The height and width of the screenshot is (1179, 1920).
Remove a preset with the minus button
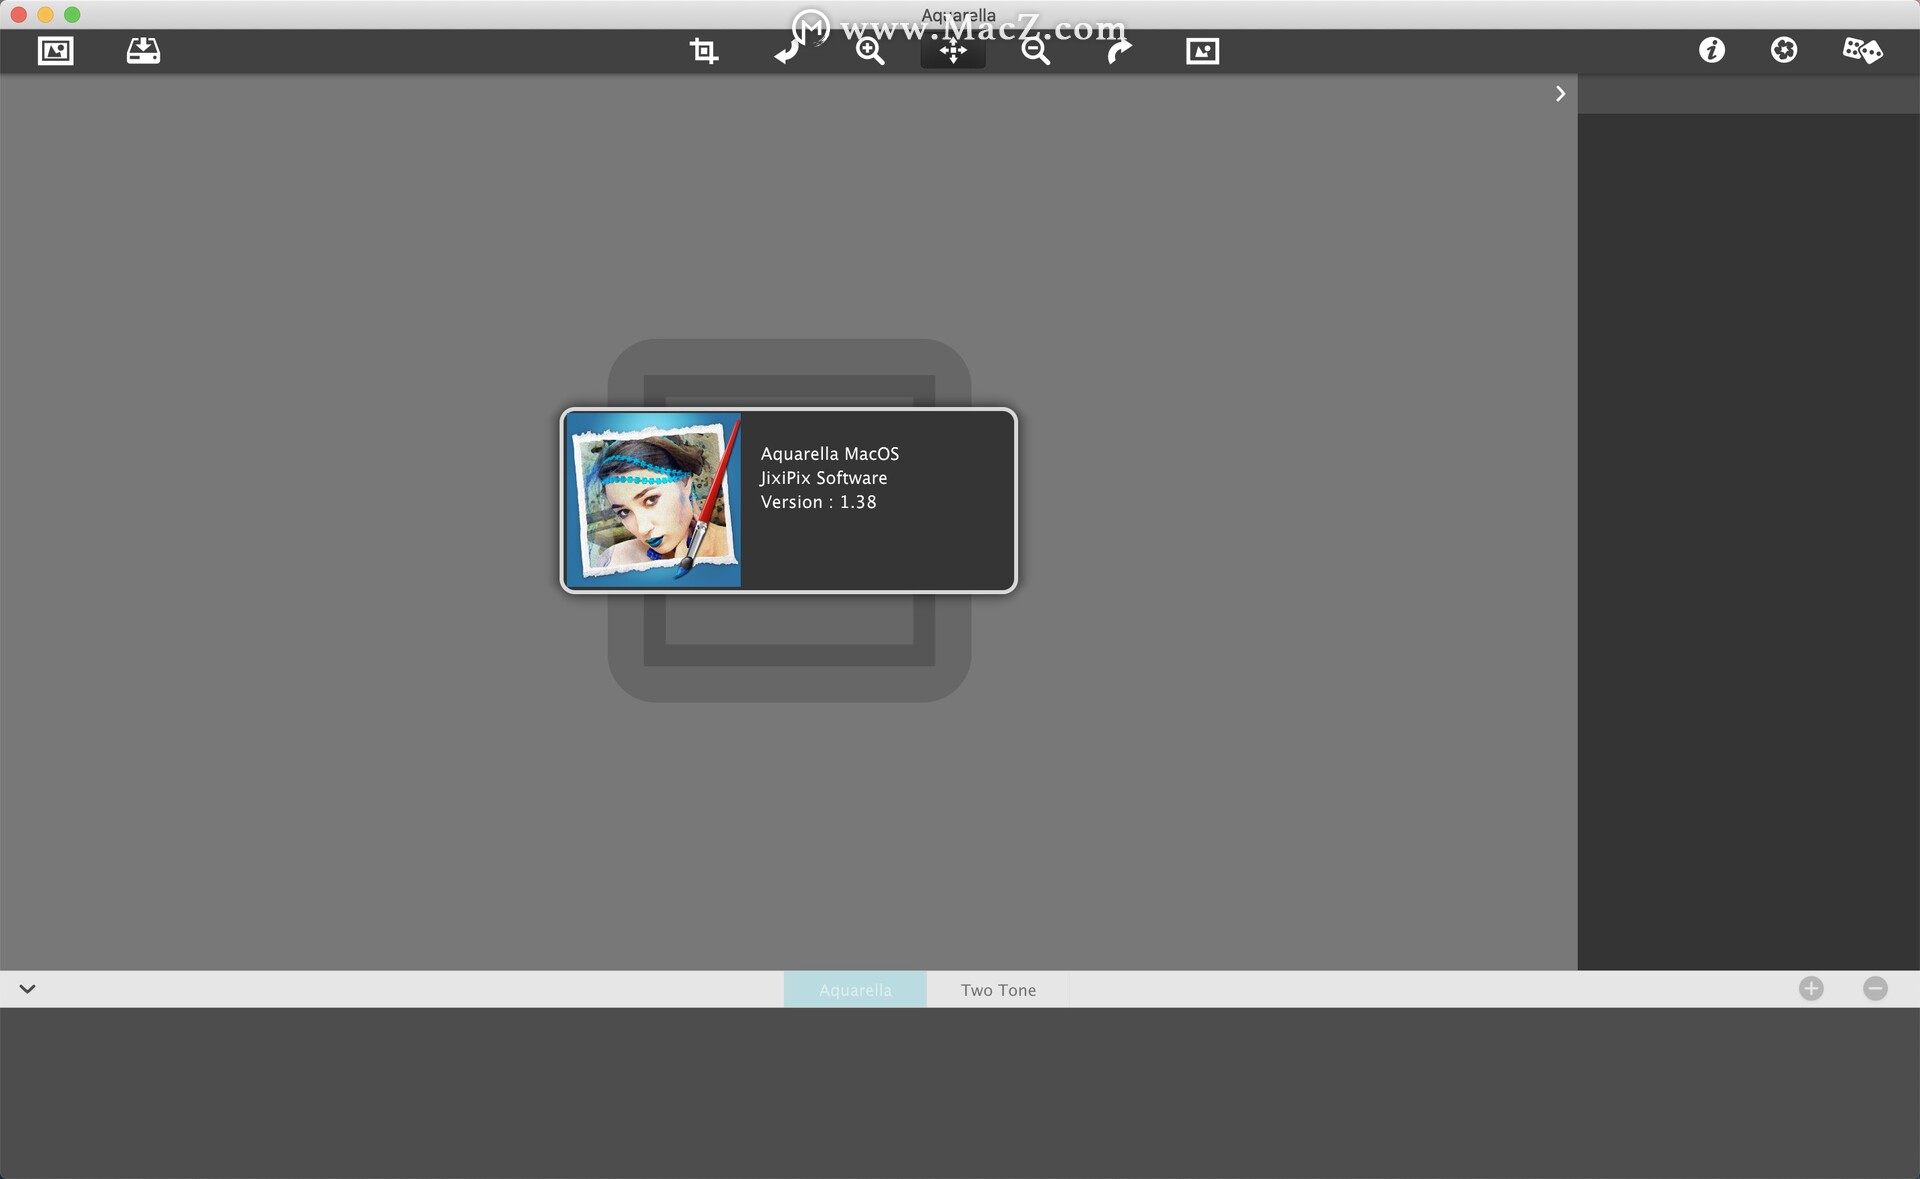click(x=1875, y=989)
